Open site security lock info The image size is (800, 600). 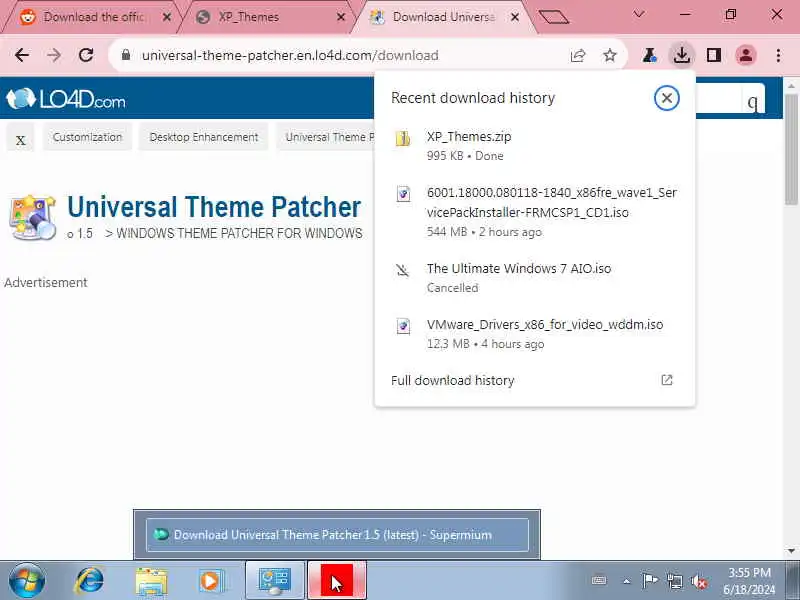126,55
